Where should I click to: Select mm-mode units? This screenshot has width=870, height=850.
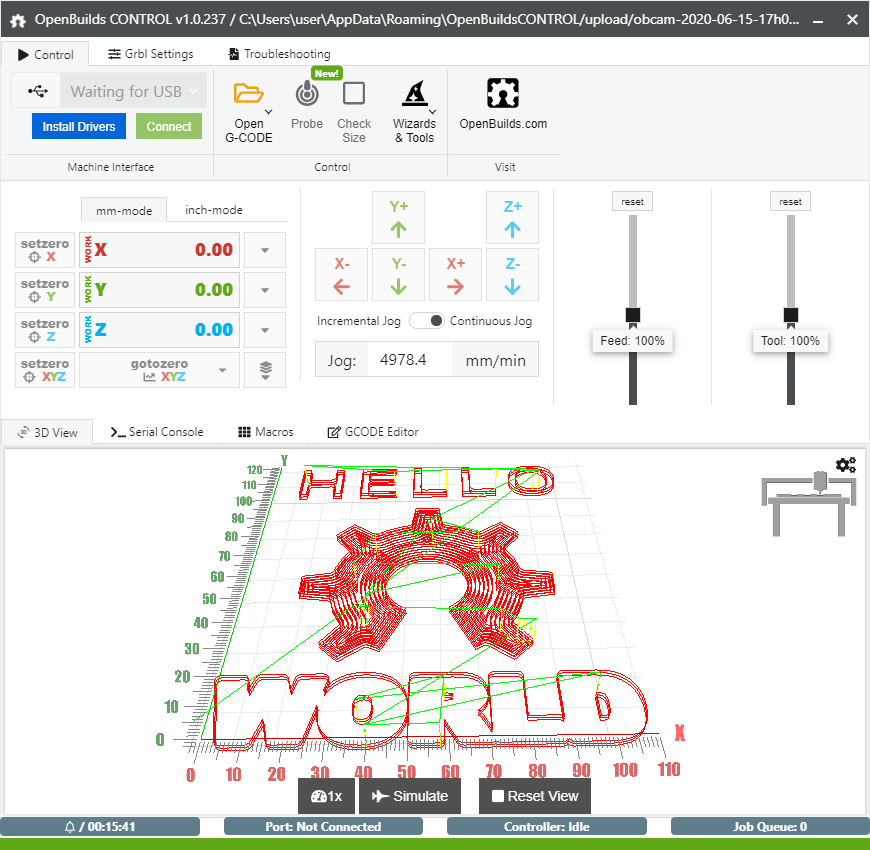[x=124, y=210]
